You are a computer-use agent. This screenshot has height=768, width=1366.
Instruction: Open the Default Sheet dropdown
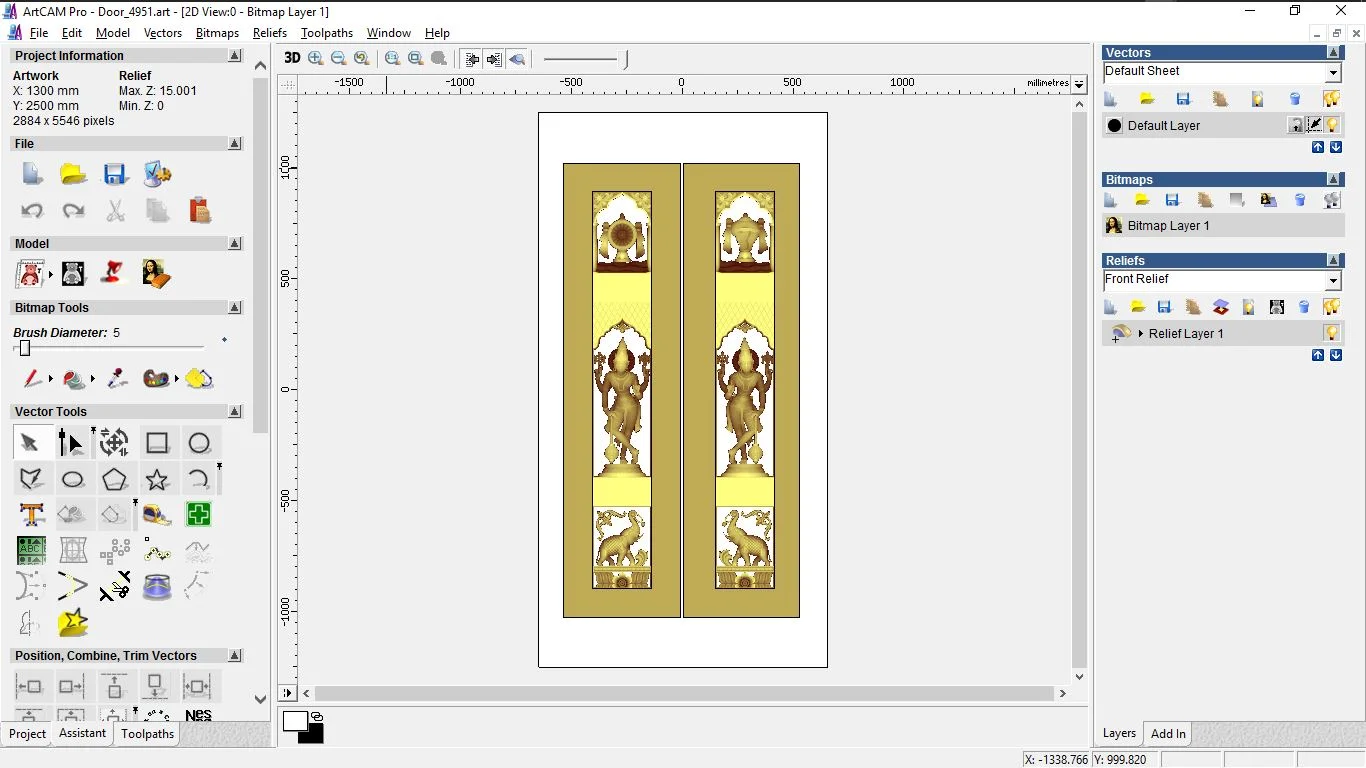1333,73
